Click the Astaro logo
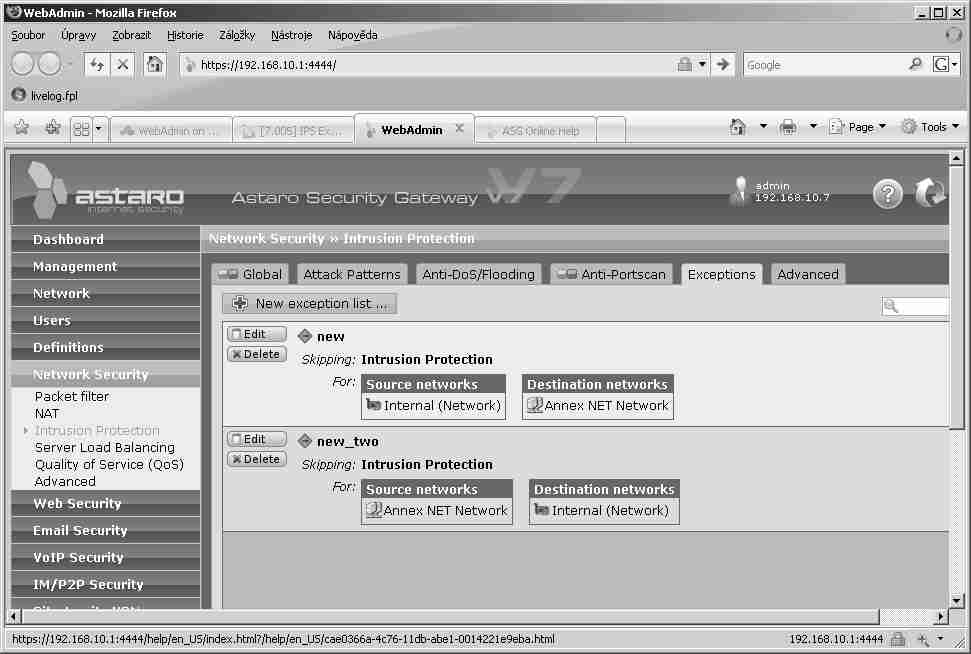 click(x=105, y=191)
